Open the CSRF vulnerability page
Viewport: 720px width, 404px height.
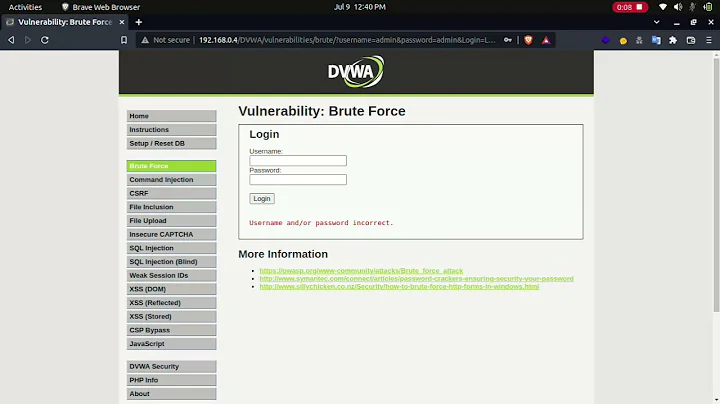[171, 193]
